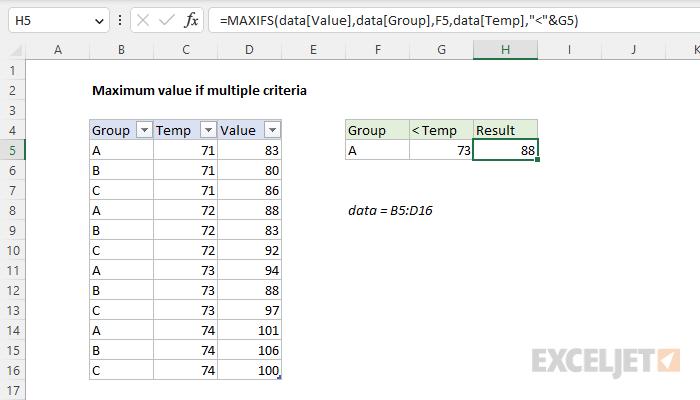The height and width of the screenshot is (400, 700).
Task: Click the criteria table 'Group' header in column F
Action: point(378,130)
